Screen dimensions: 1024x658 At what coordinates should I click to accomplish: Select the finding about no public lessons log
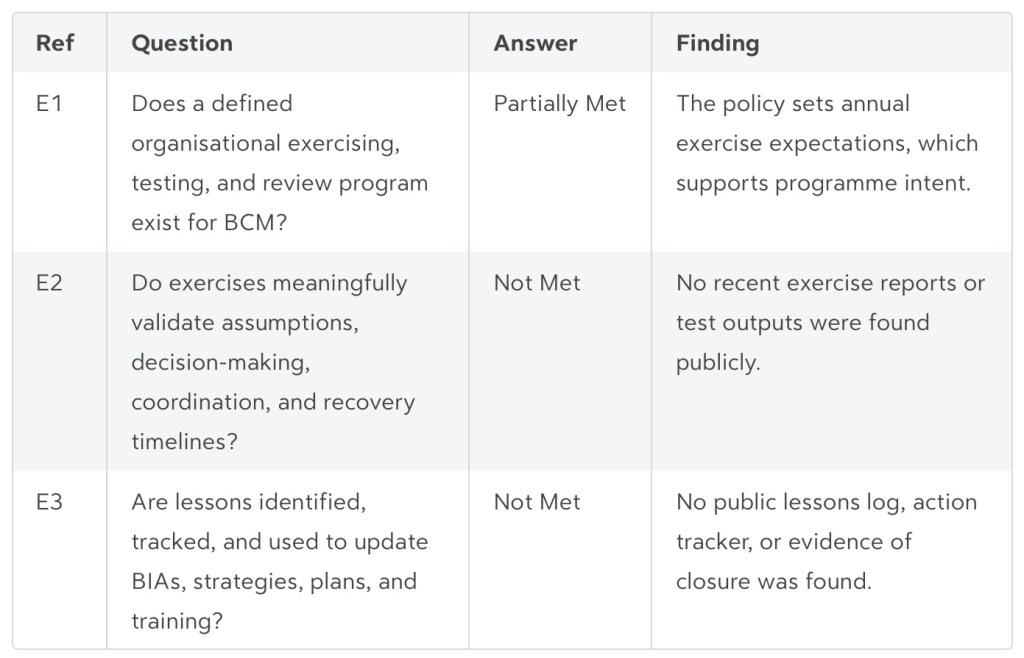tap(826, 541)
